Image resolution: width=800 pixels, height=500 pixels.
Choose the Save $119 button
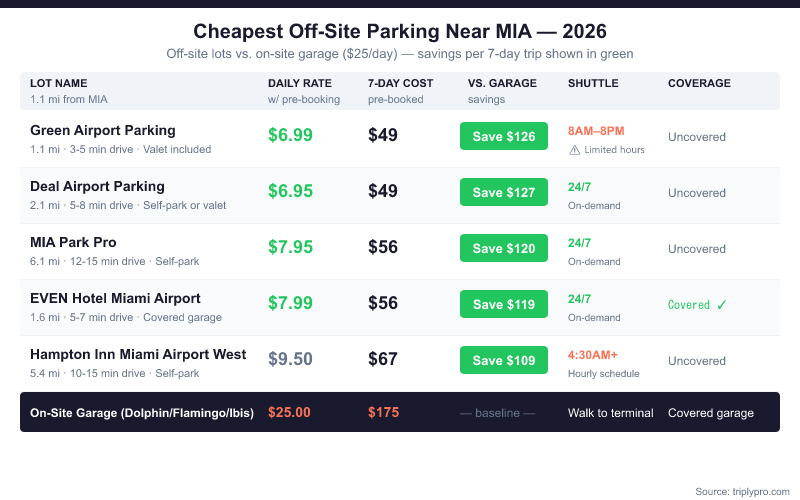tap(504, 305)
